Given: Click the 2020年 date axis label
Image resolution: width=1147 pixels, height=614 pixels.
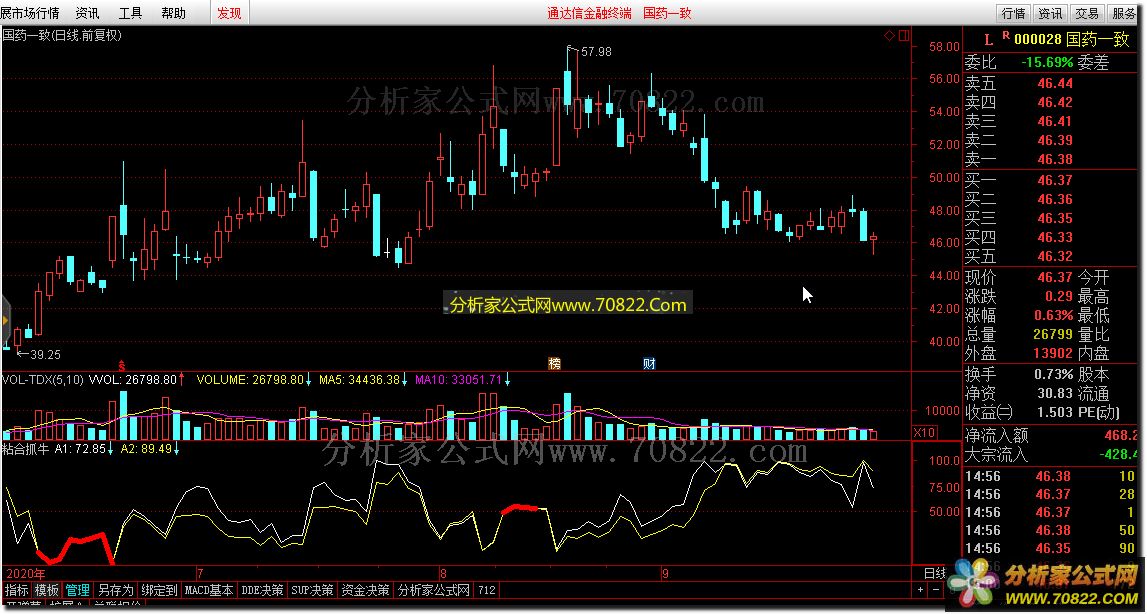Looking at the screenshot, I should (24, 572).
